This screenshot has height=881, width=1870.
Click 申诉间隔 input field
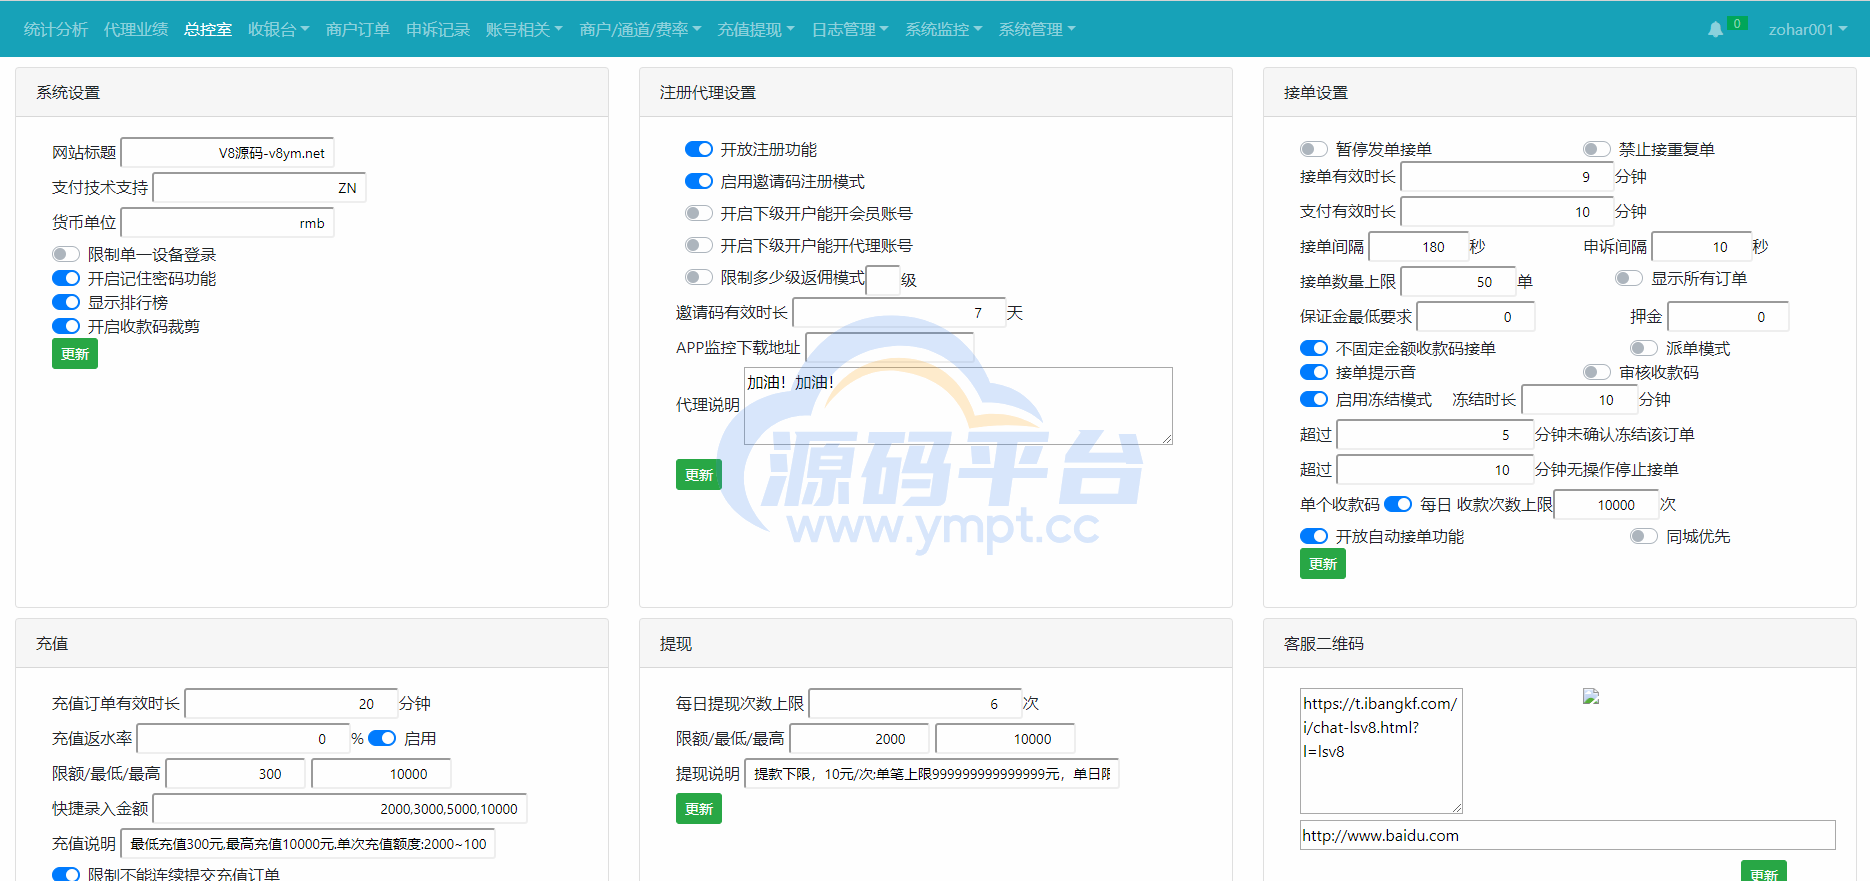(1701, 247)
